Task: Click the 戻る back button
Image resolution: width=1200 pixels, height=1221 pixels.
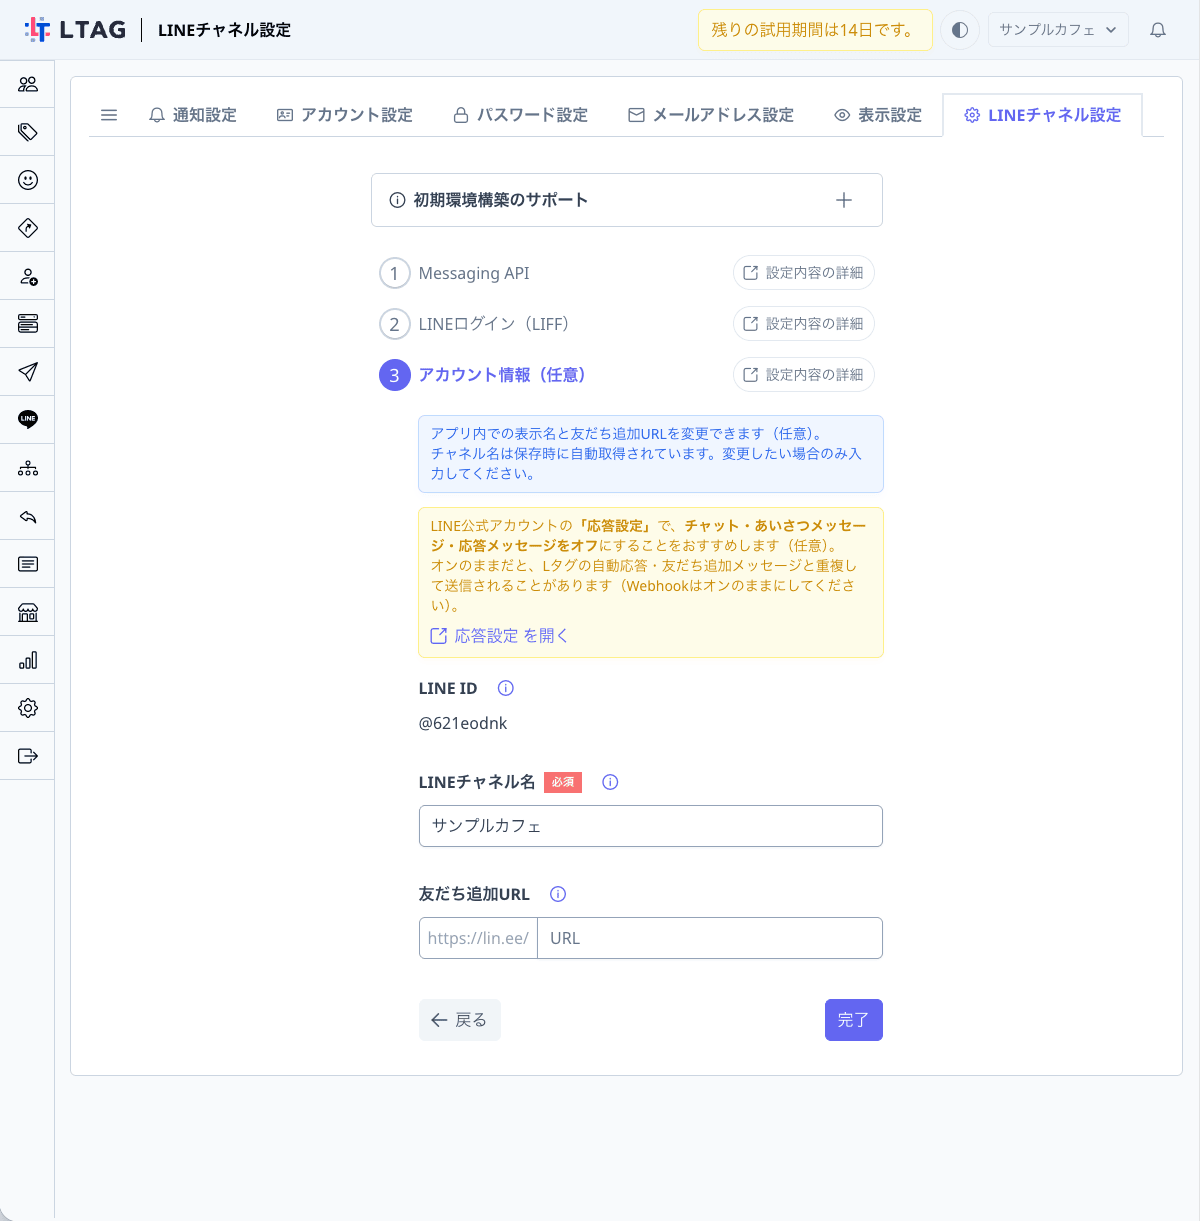Action: [x=460, y=1020]
